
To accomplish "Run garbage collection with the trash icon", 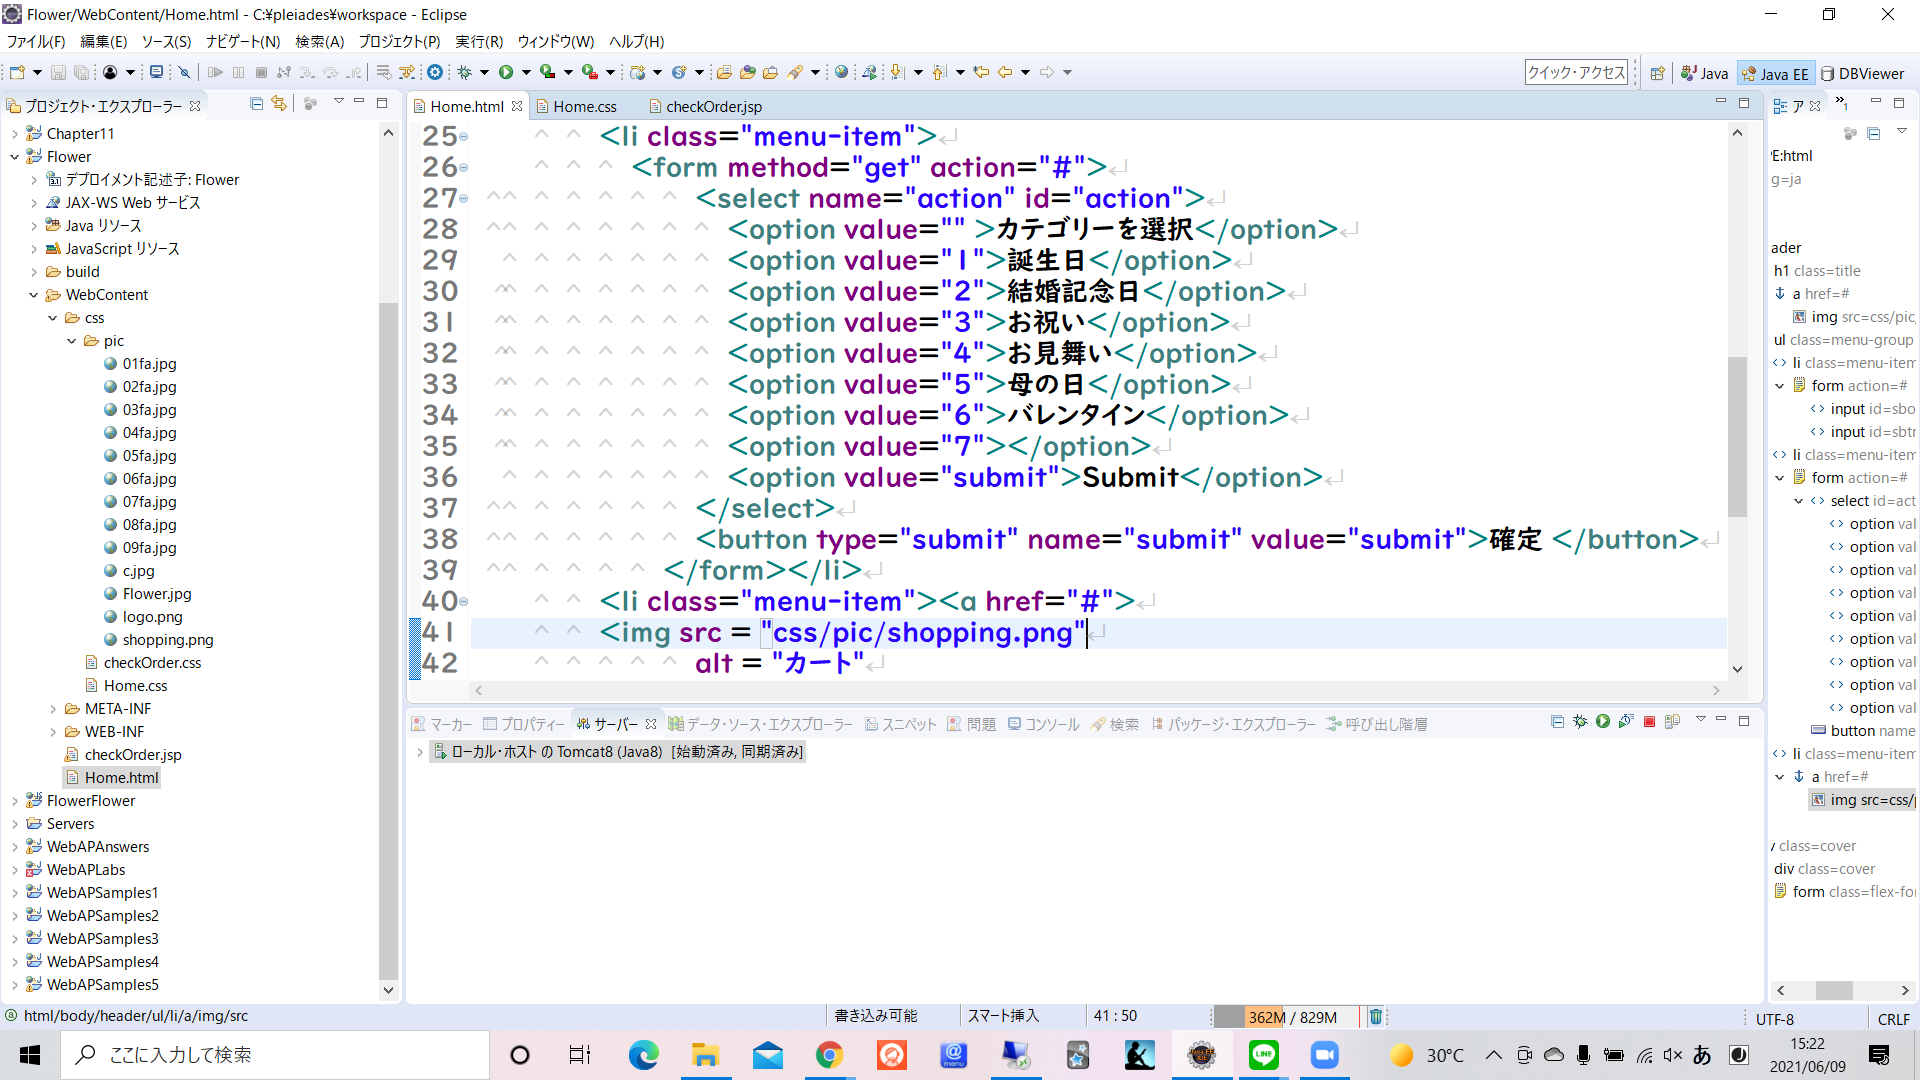I will click(1376, 1016).
